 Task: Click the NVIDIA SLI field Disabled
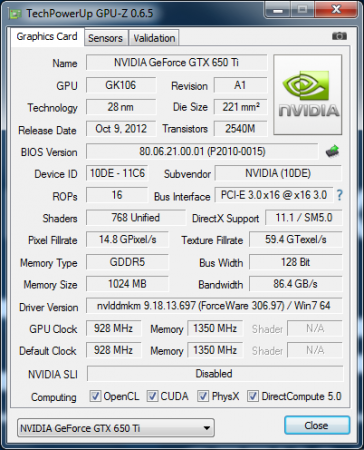coord(215,373)
